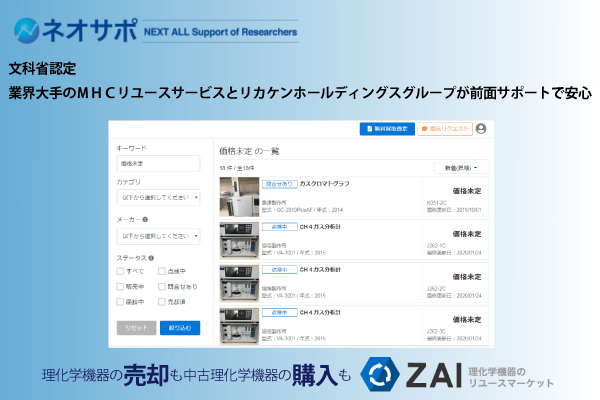This screenshot has height=400, width=600.
Task: Click the NEXT ALL Support of Researchers tagline
Action: click(x=220, y=32)
